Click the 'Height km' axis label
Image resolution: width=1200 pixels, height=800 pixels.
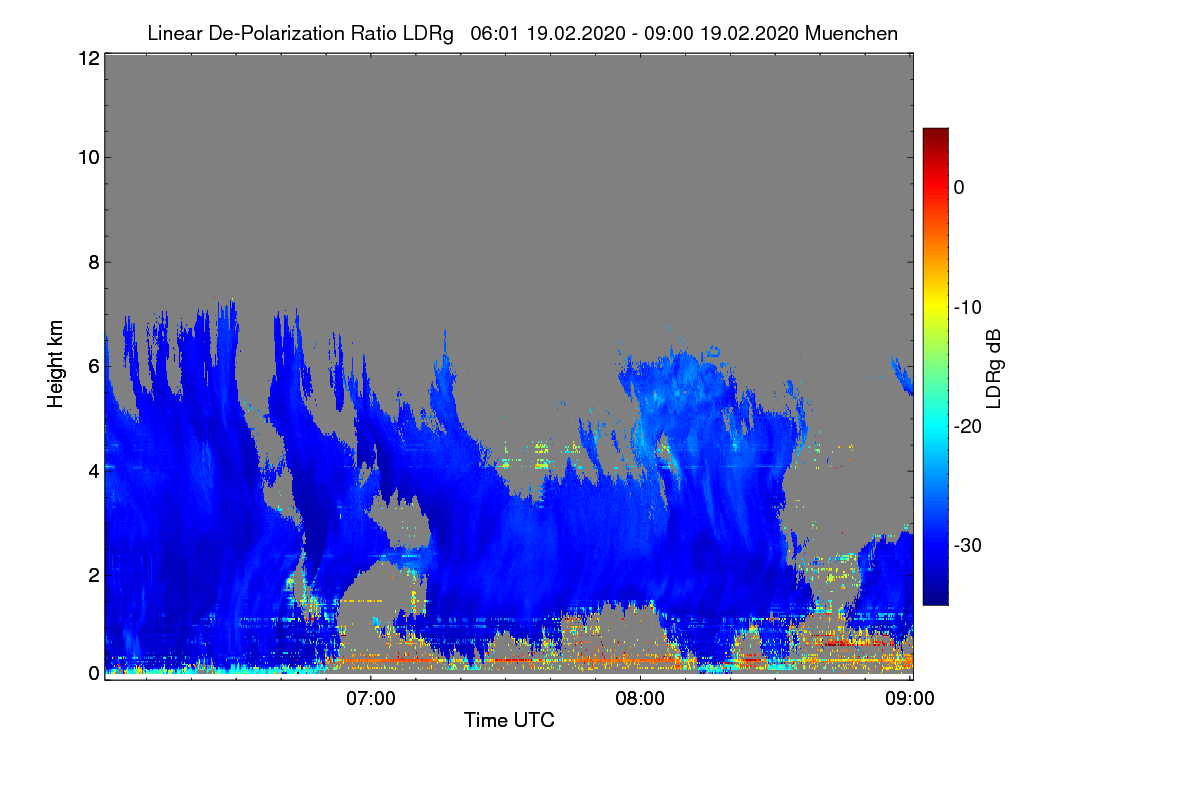55,364
